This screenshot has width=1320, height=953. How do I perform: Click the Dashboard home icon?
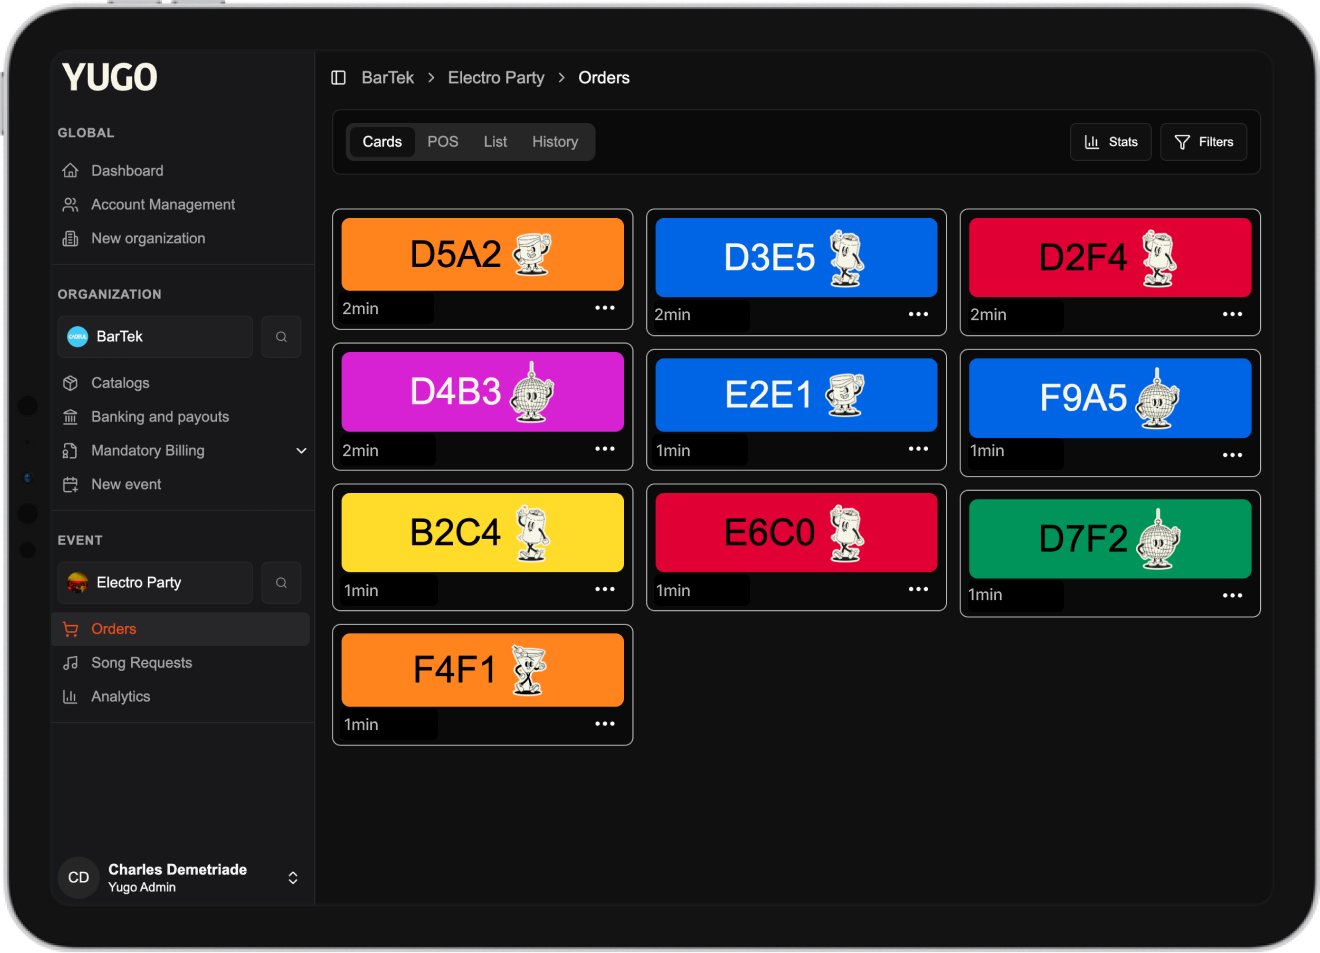coord(70,171)
